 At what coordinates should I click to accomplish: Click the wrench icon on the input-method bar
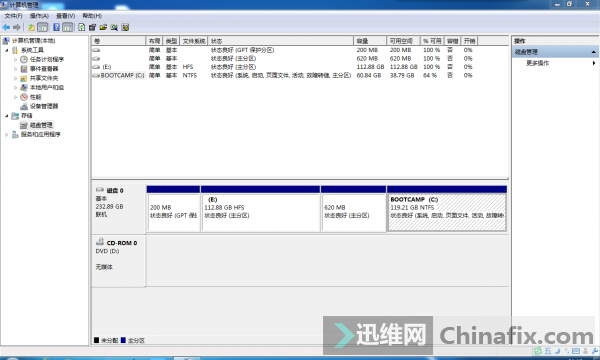(x=595, y=351)
